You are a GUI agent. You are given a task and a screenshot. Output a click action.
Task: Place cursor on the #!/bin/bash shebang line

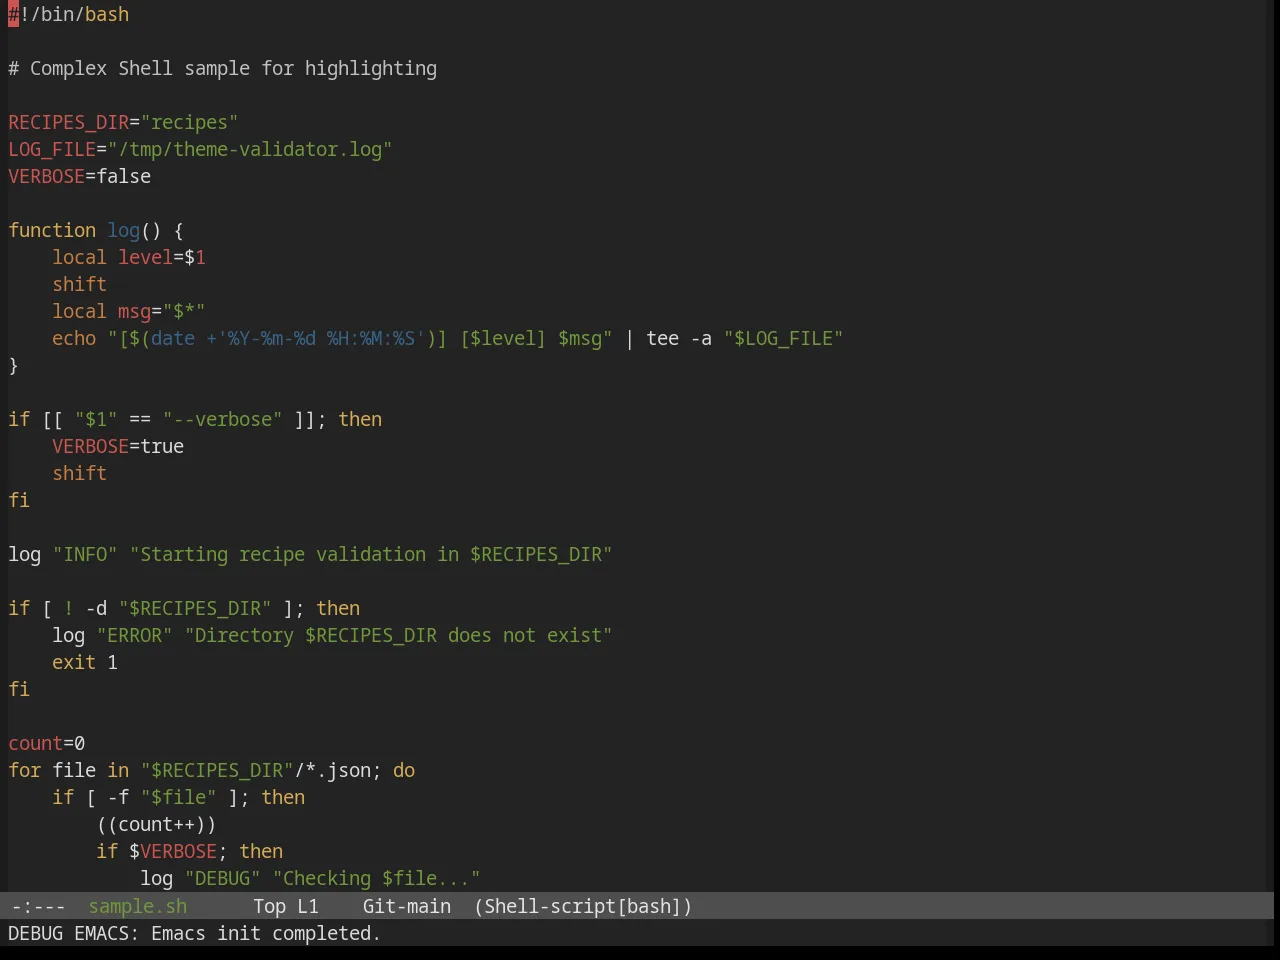tap(69, 14)
